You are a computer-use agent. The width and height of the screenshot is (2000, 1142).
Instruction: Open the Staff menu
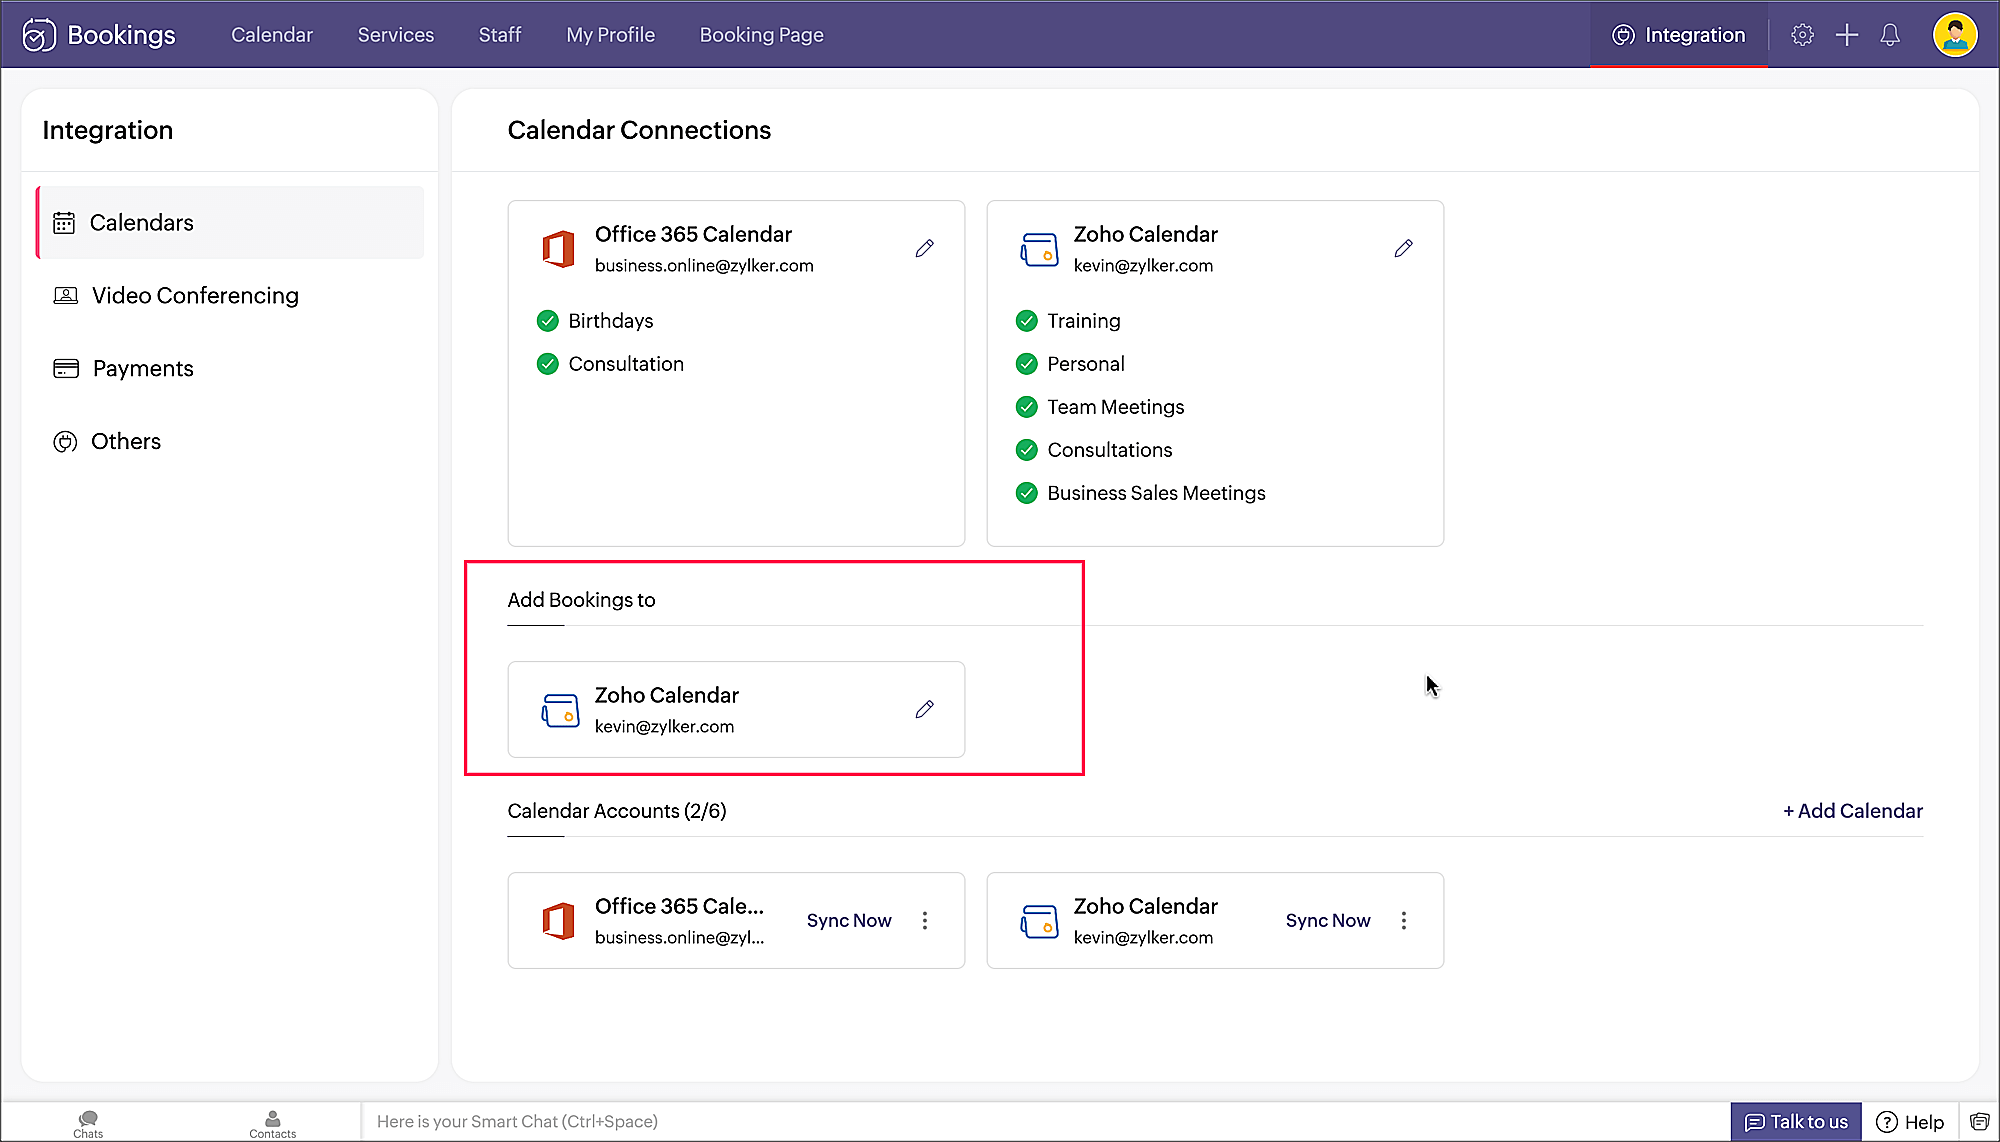pos(500,35)
